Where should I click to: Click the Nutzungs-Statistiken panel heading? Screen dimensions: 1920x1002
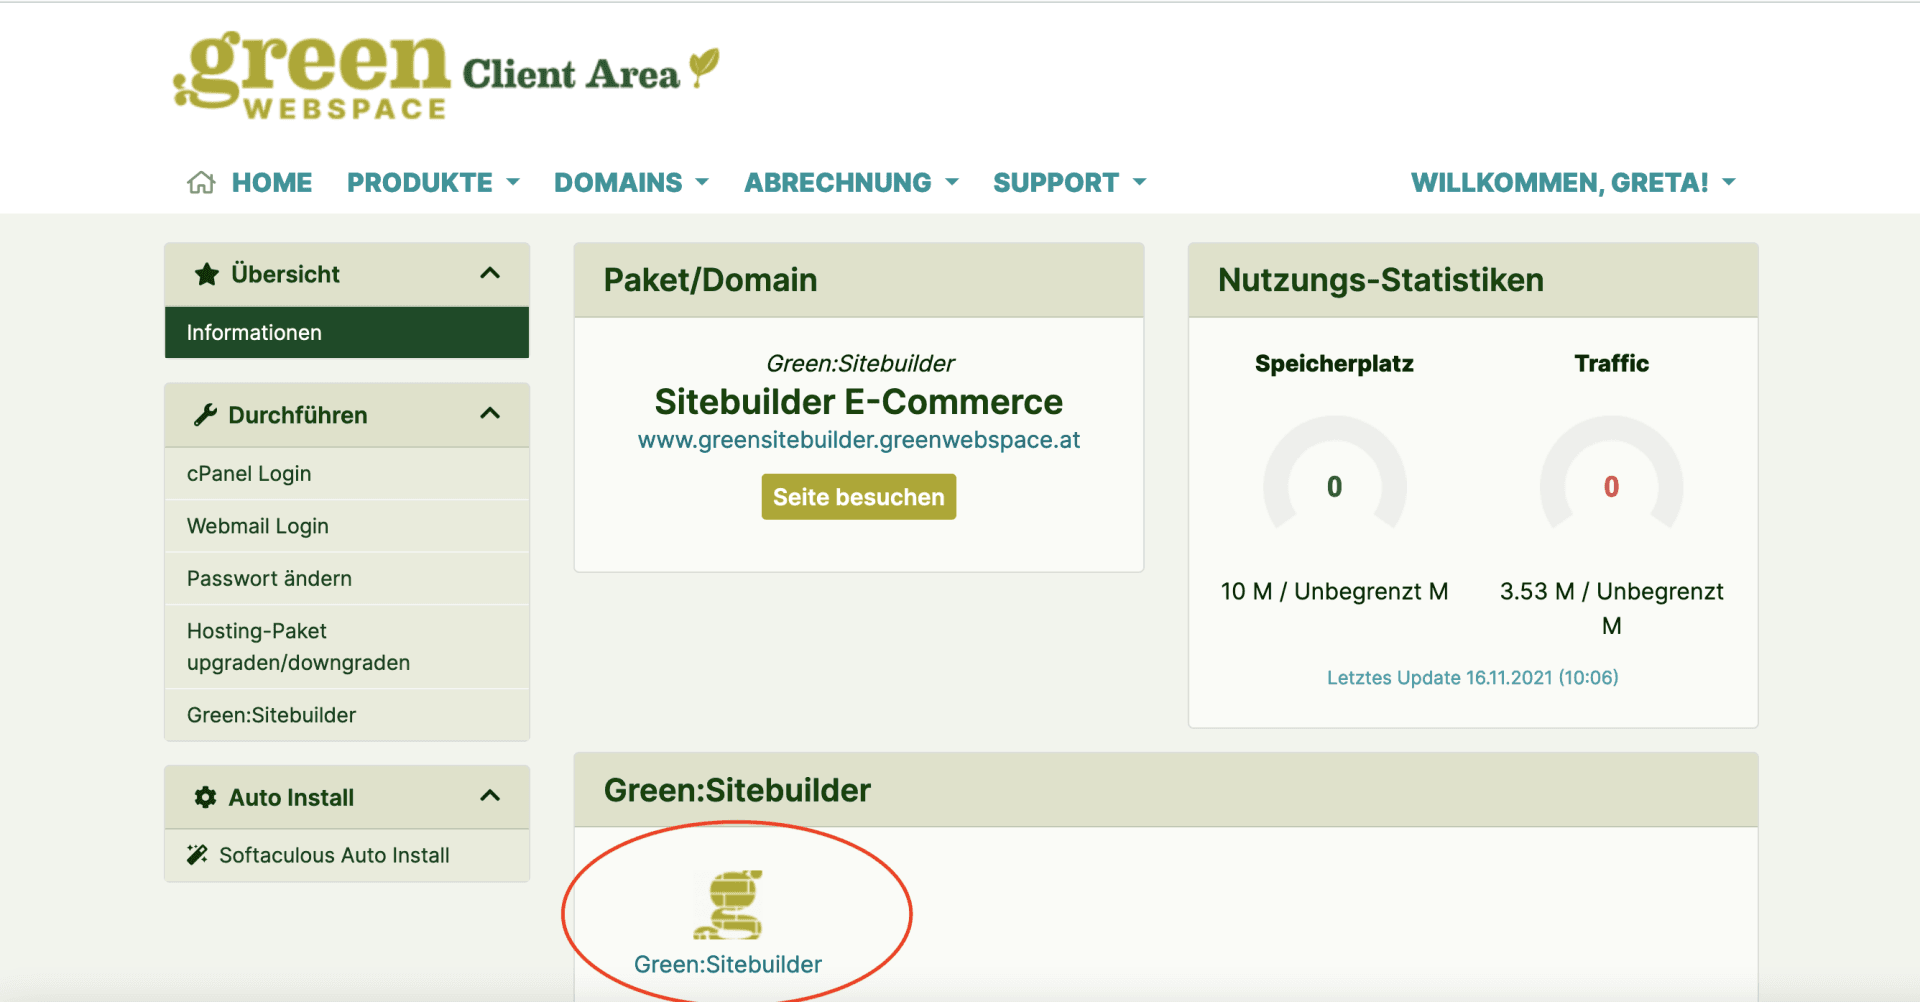(x=1381, y=280)
